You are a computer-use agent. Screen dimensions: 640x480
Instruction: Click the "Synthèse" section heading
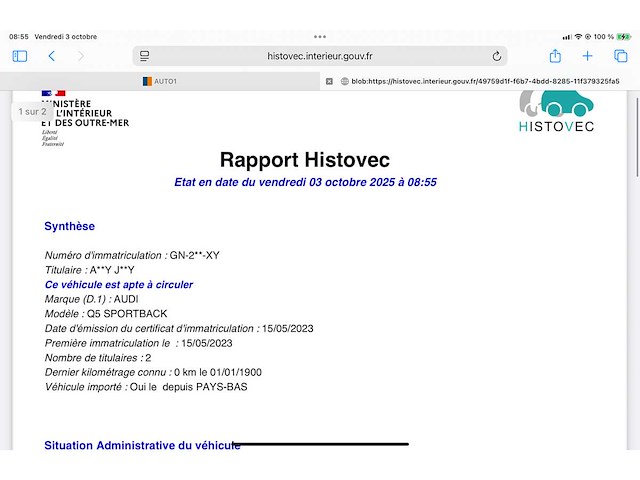[69, 227]
